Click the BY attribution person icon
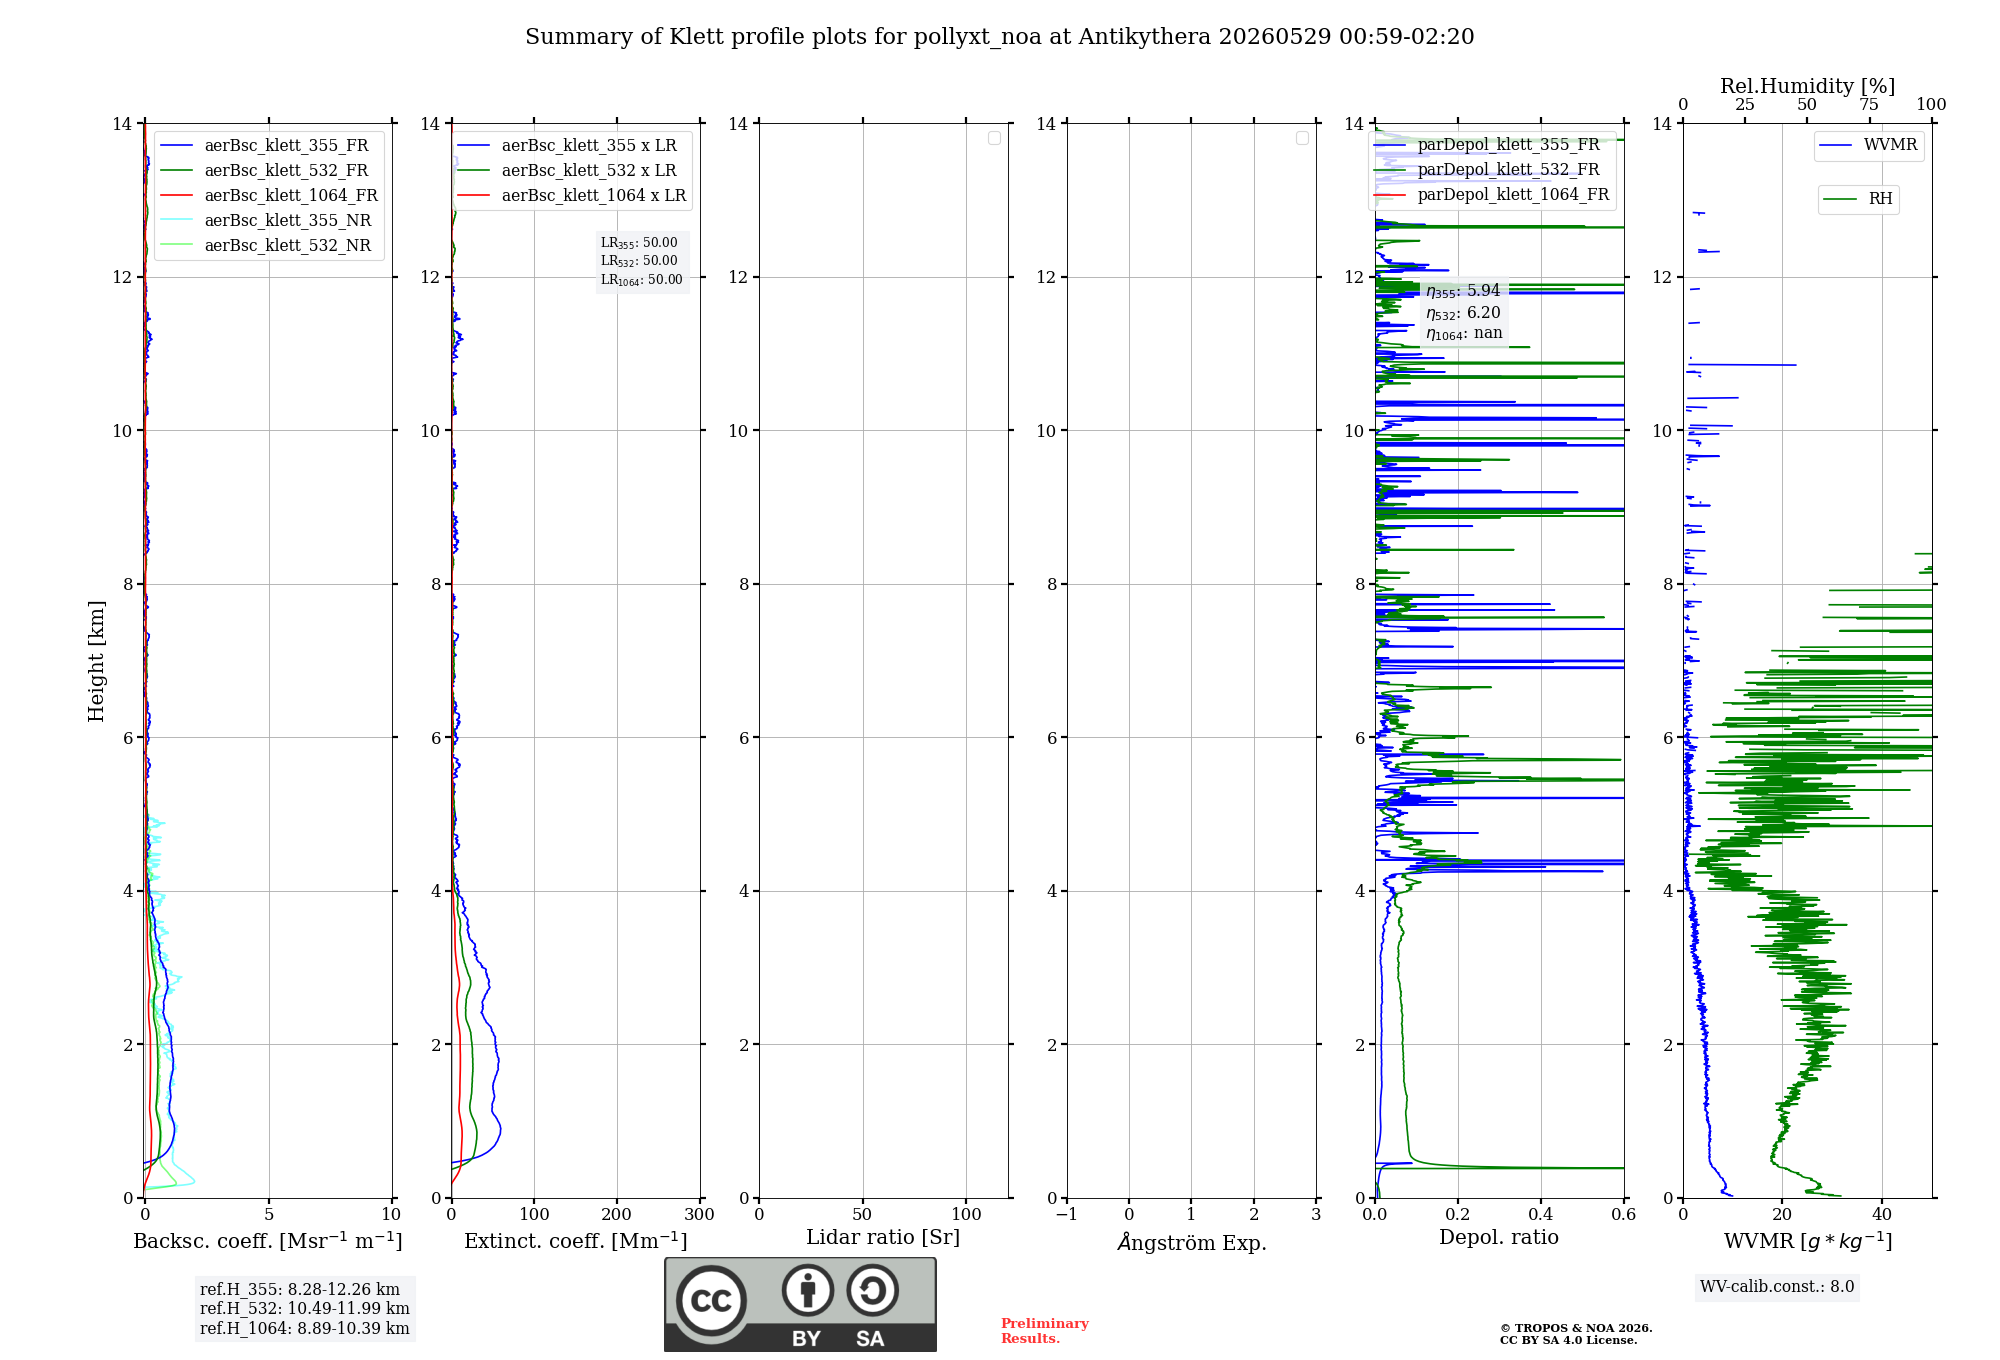The height and width of the screenshot is (1360, 2000). (808, 1290)
